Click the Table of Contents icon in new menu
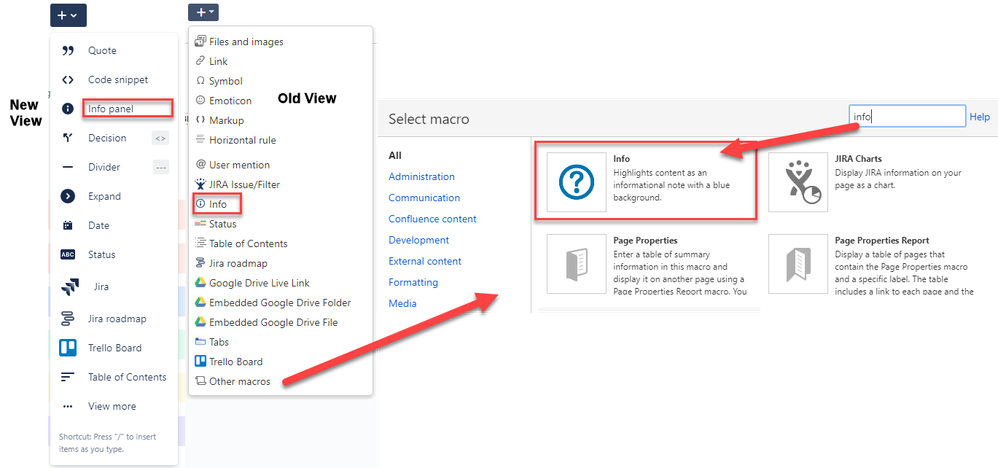 coord(67,378)
